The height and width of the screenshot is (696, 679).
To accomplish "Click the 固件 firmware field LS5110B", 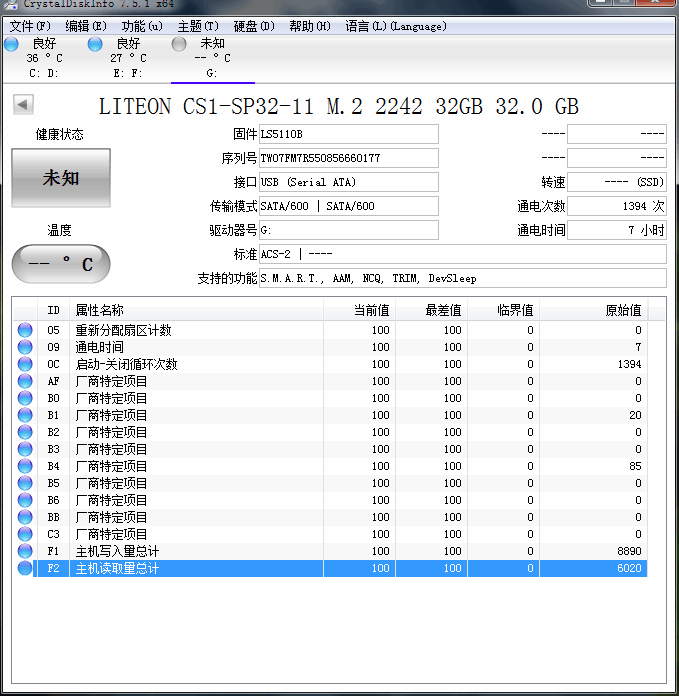I will 349,134.
